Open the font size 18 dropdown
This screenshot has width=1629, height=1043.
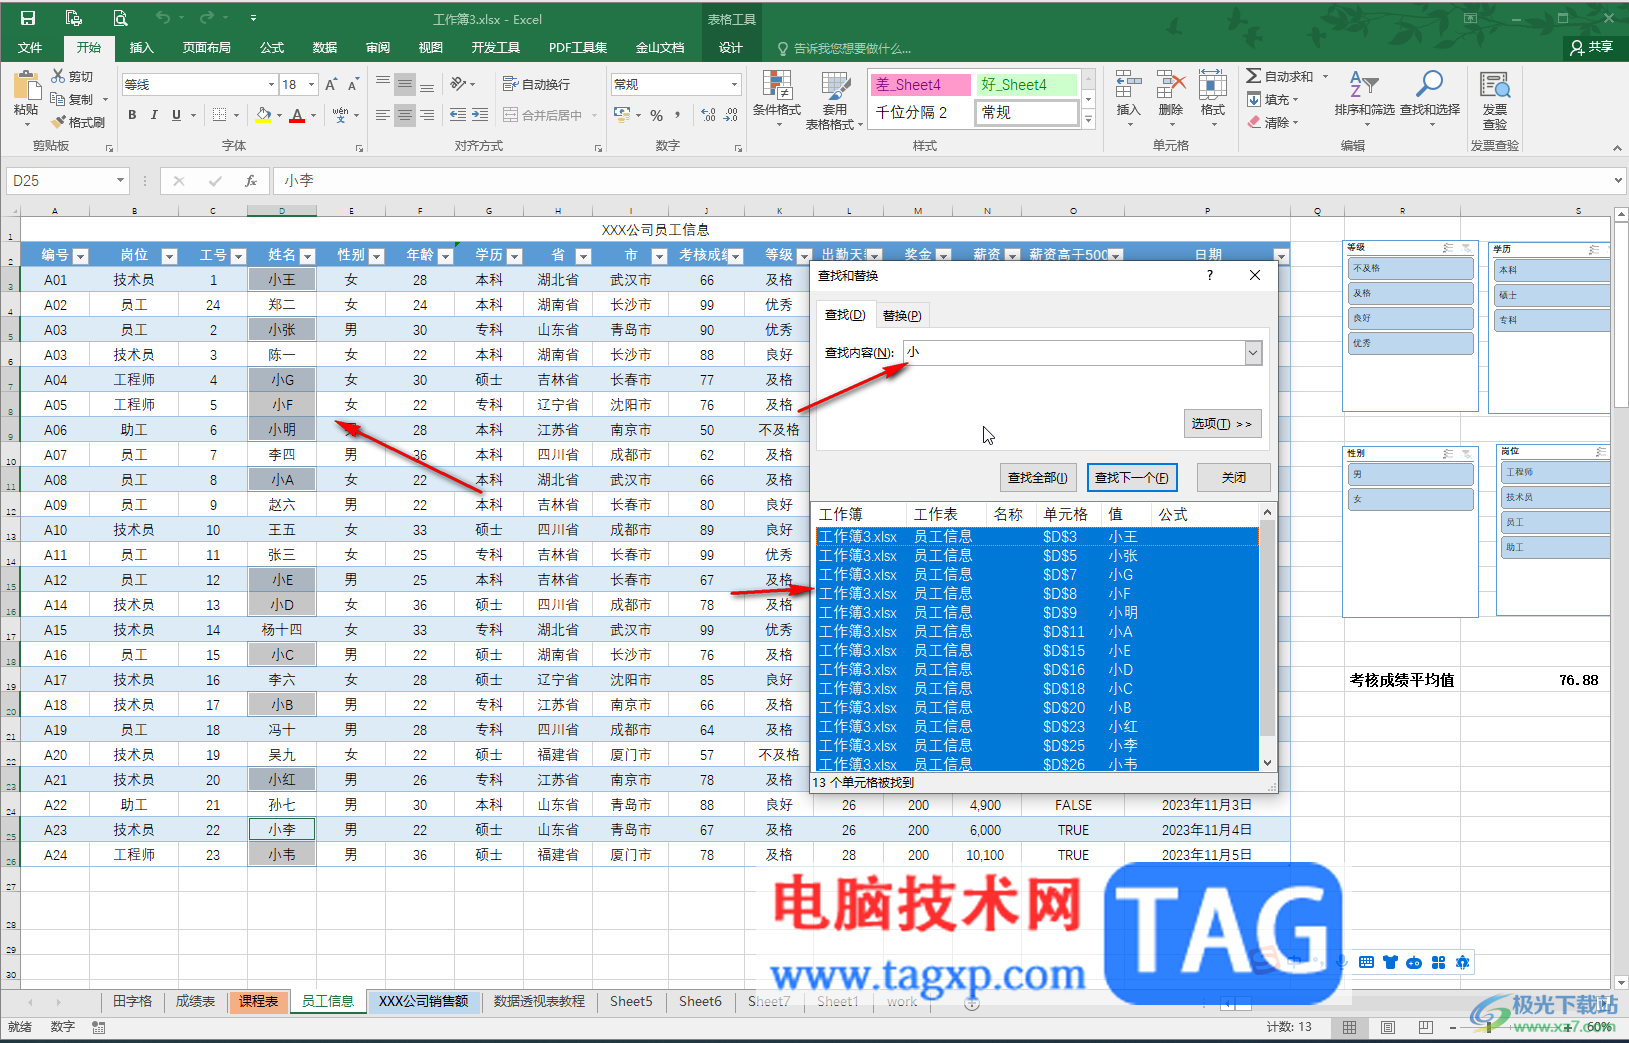[x=312, y=85]
